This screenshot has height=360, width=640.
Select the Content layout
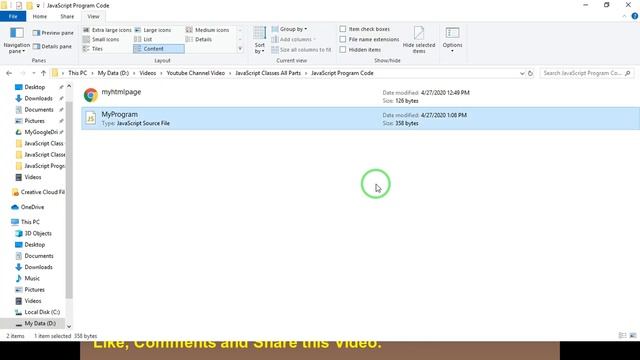[158, 49]
